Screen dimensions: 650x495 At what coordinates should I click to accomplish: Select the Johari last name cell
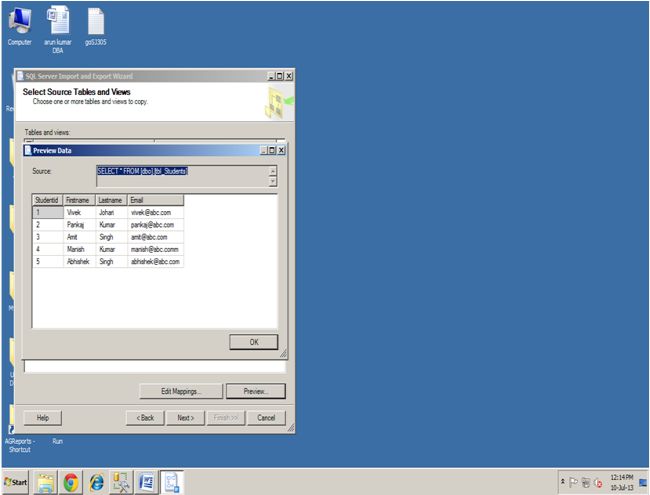click(111, 212)
